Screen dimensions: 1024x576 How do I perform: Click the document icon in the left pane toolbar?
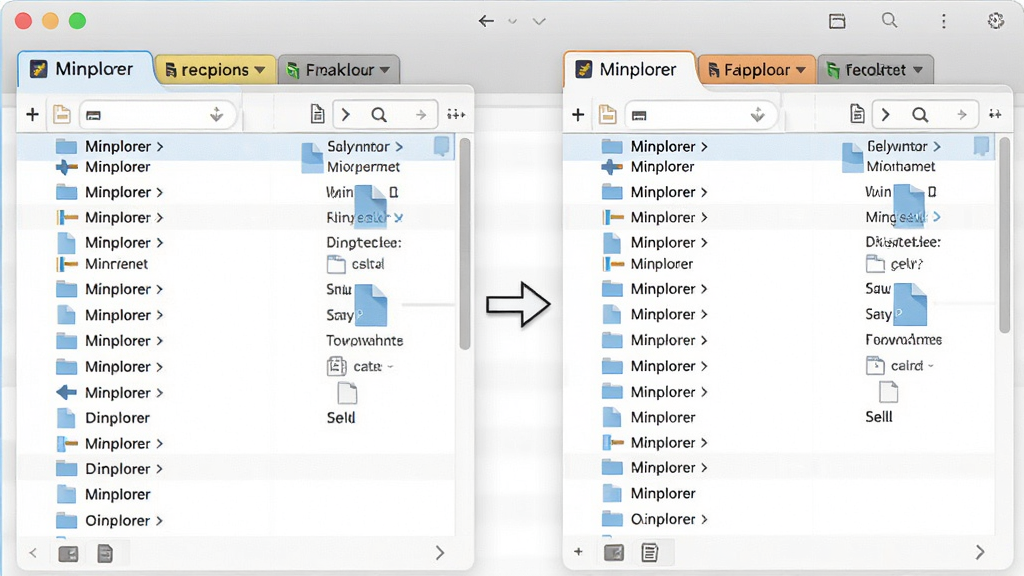point(317,114)
